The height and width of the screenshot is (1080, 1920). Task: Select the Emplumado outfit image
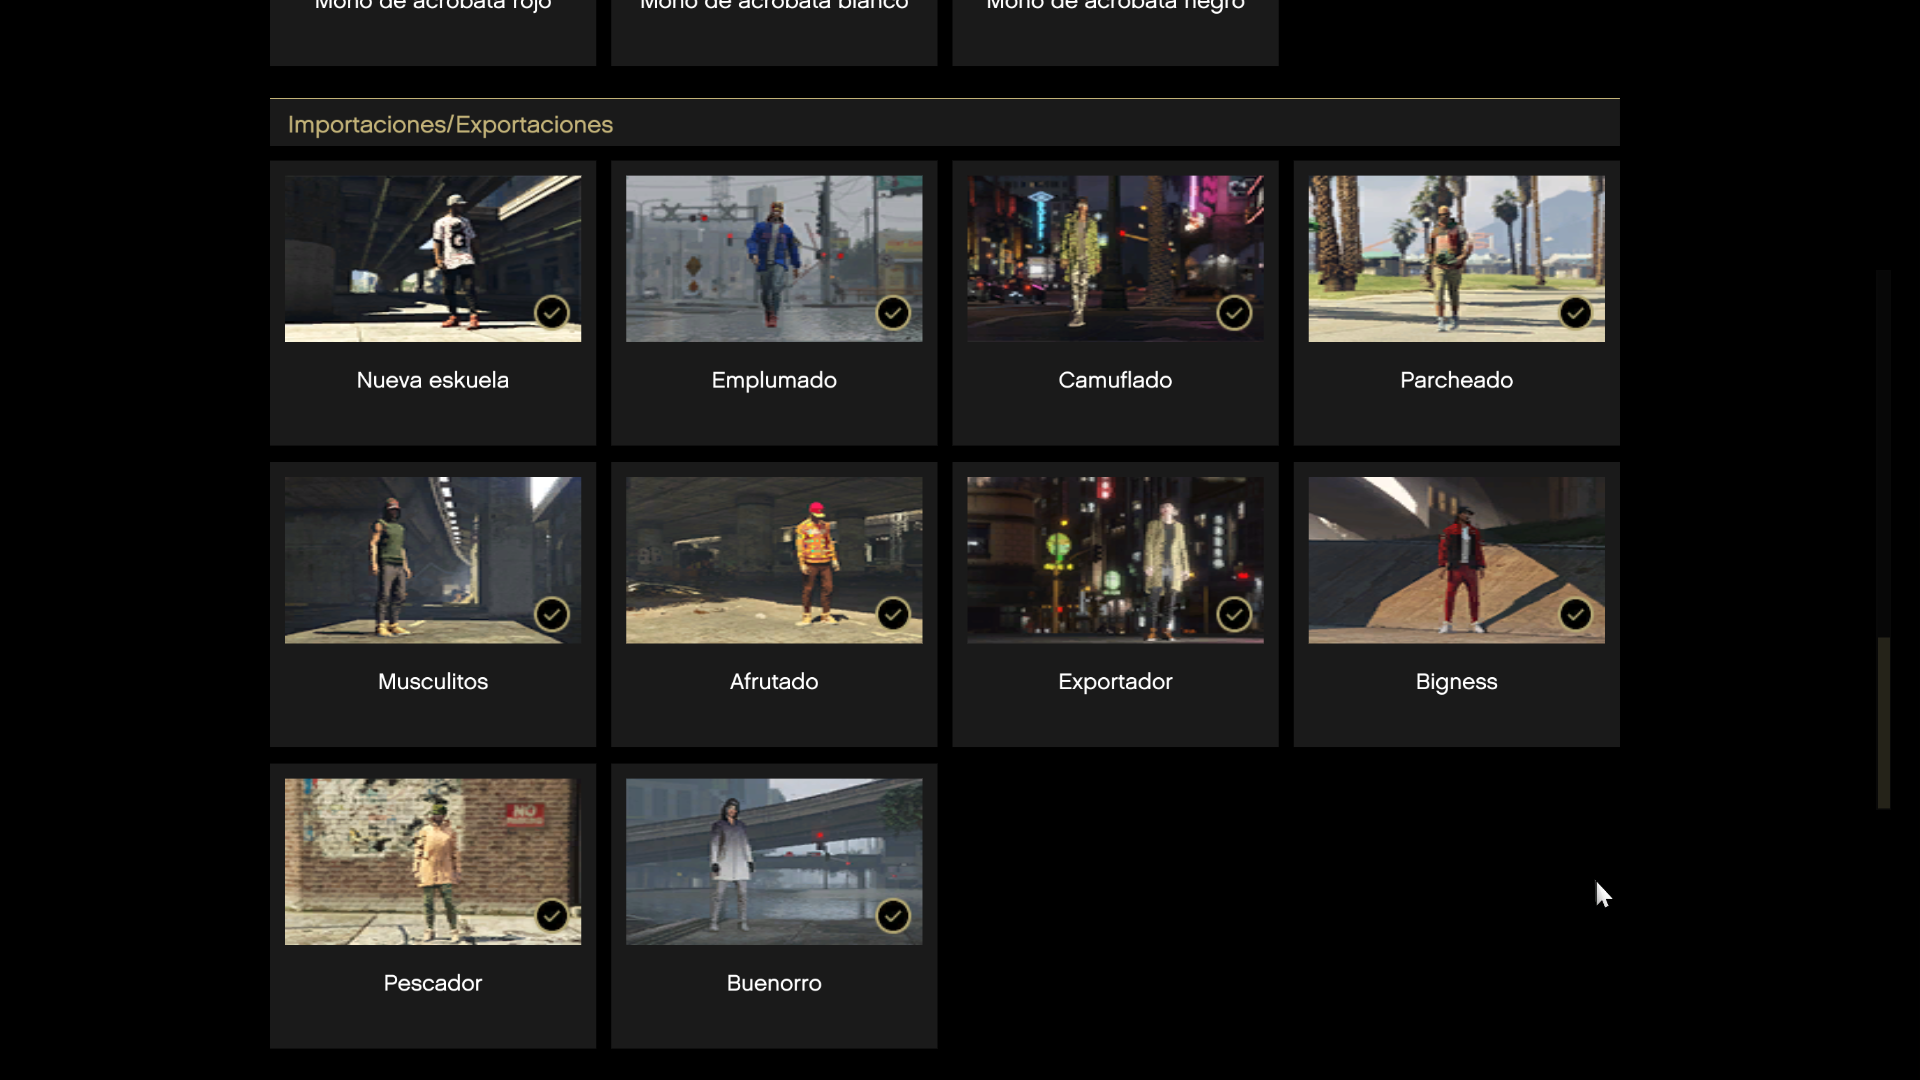(x=773, y=258)
